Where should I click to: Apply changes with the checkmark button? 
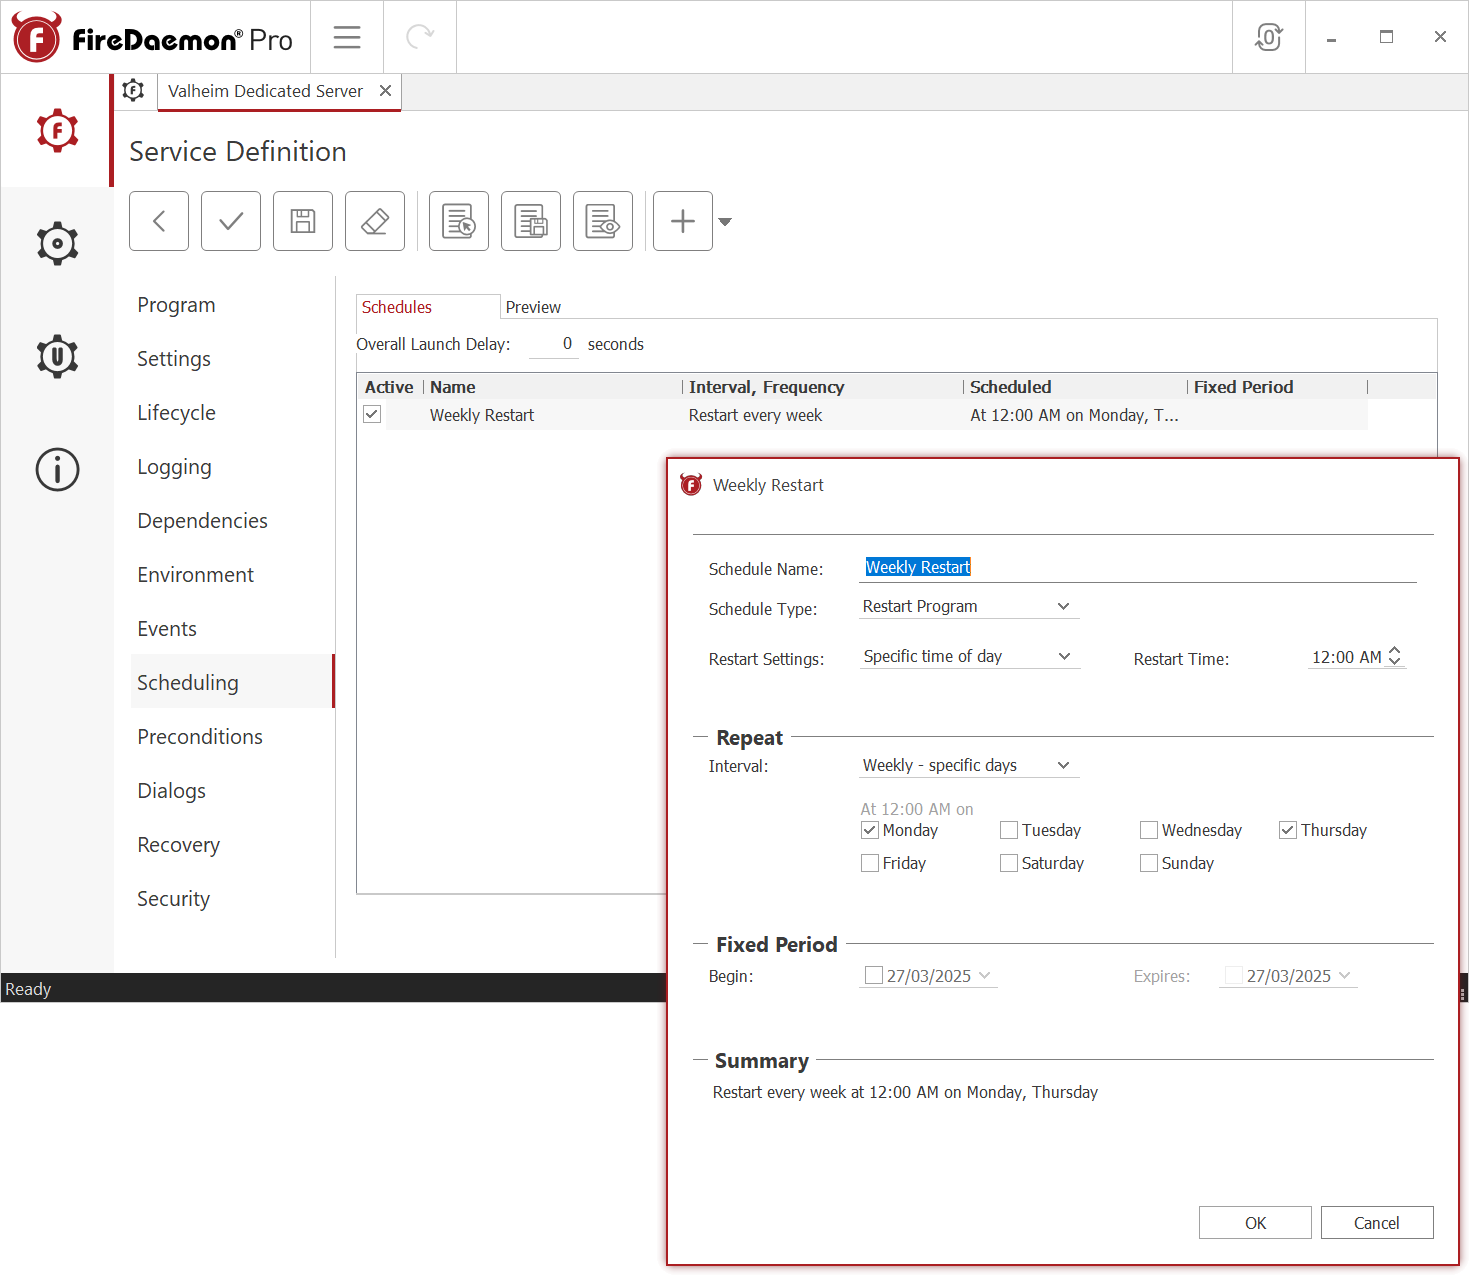tap(231, 221)
